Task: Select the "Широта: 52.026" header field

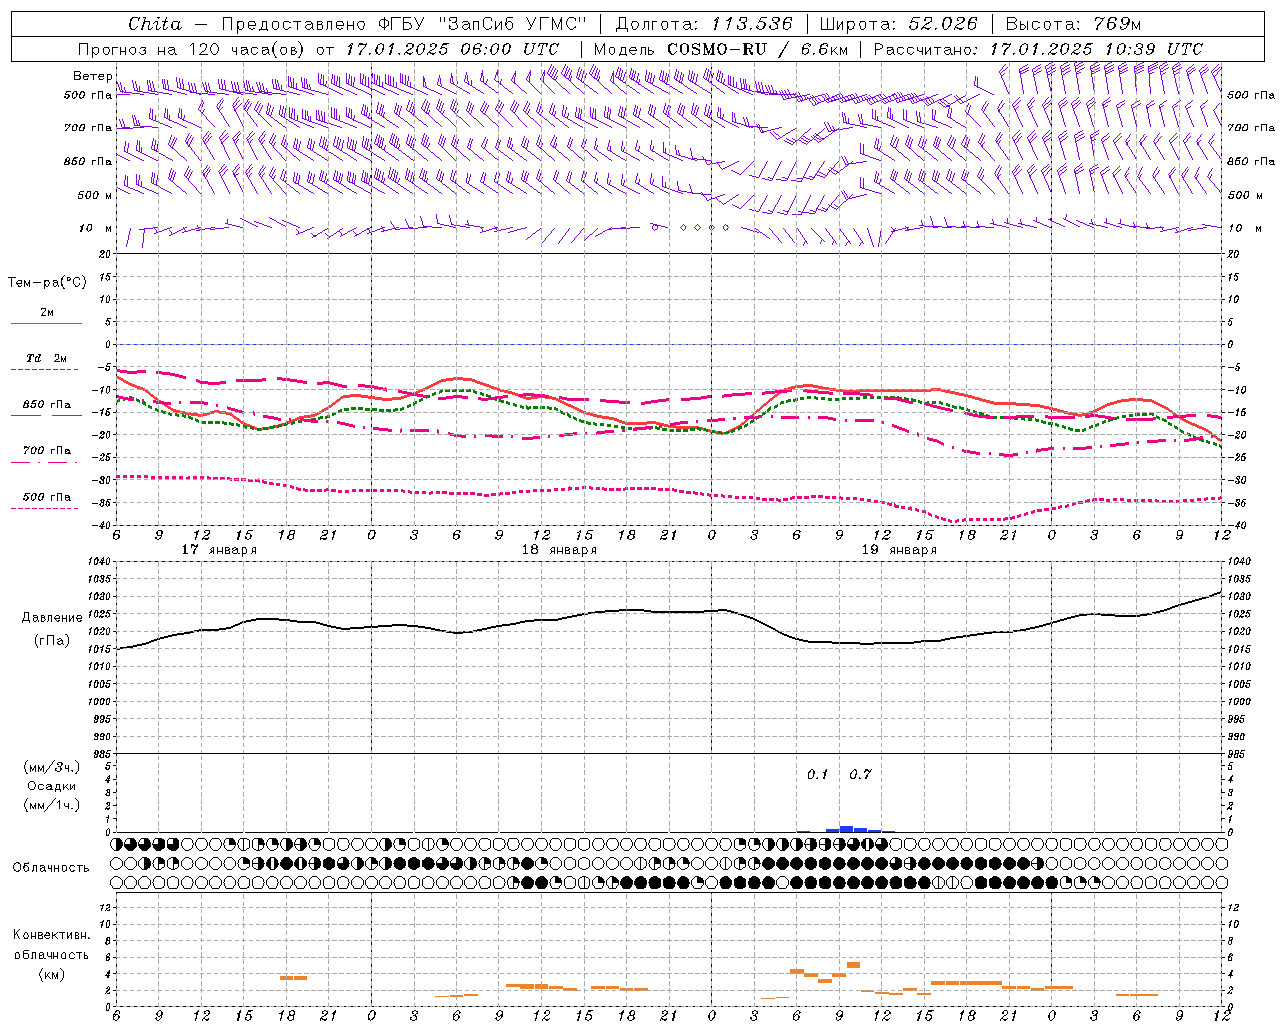Action: click(x=898, y=24)
